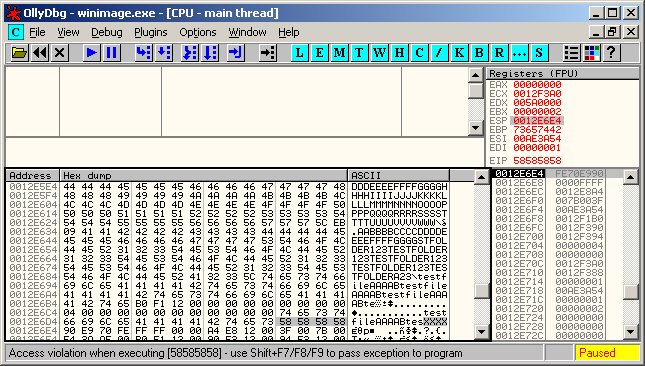Click the Open file folder icon

(19, 53)
